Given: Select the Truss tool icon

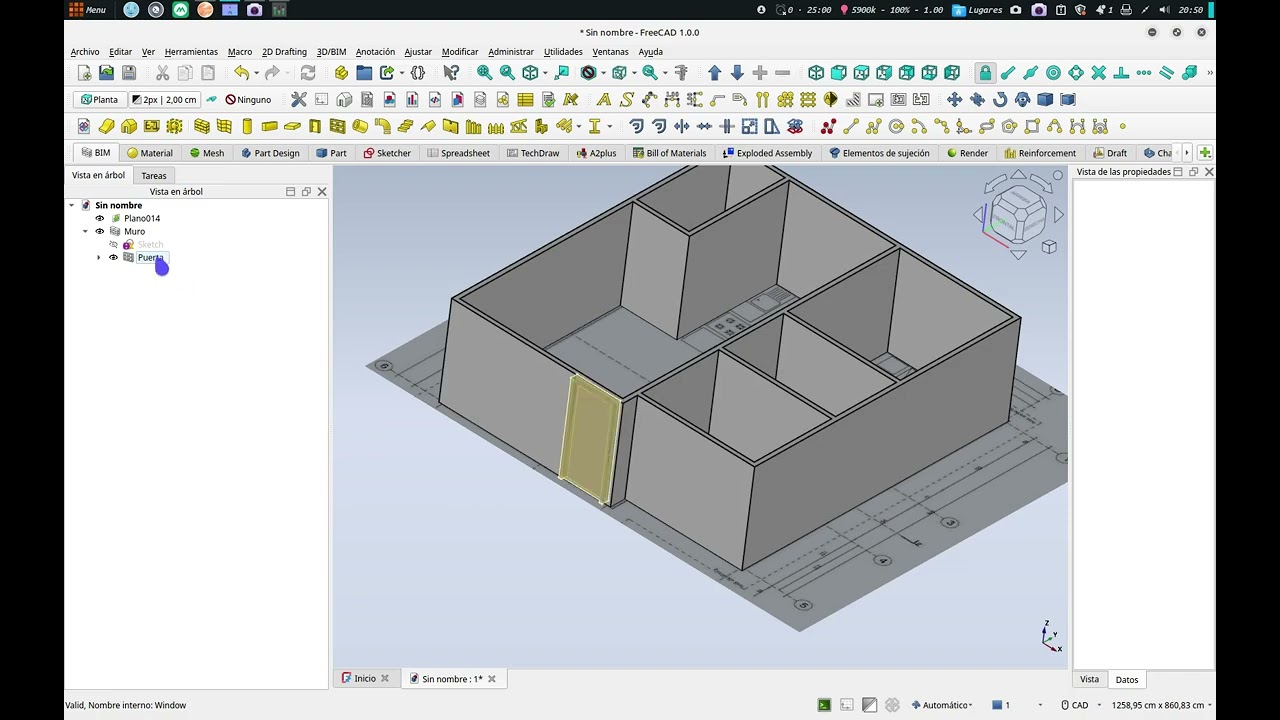Looking at the screenshot, I should pos(519,126).
